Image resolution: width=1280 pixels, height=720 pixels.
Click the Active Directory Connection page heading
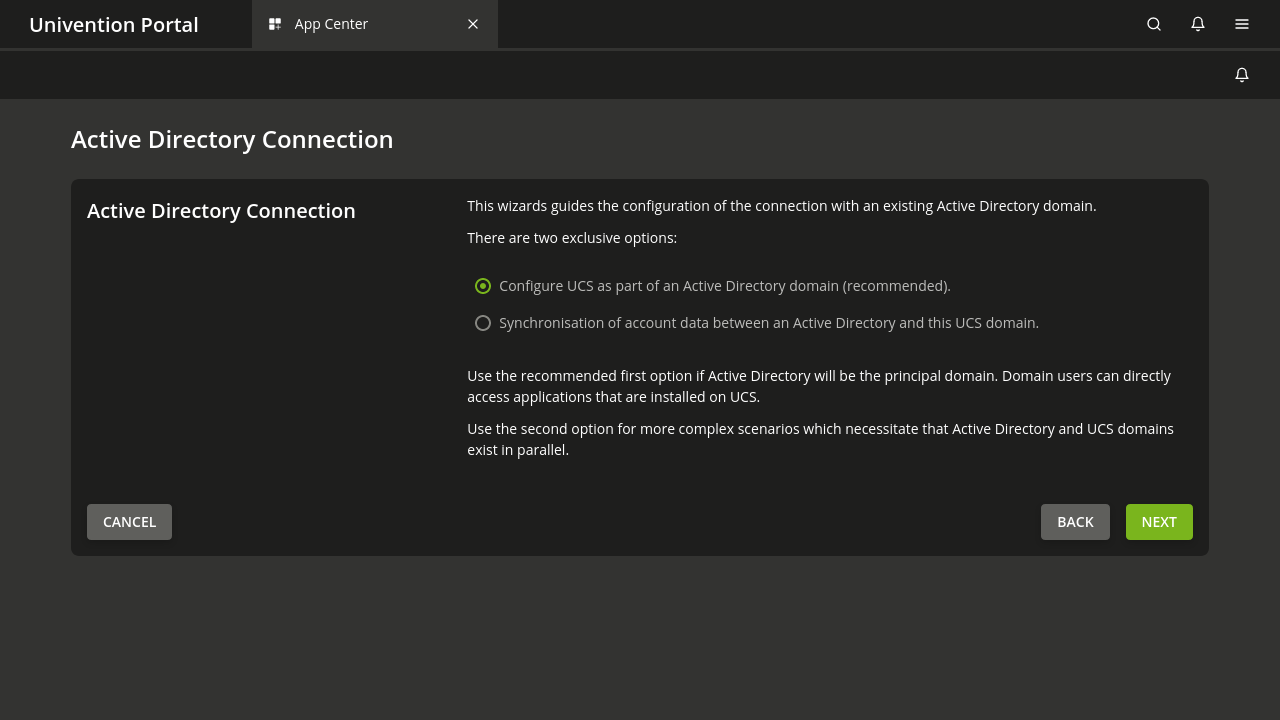232,139
